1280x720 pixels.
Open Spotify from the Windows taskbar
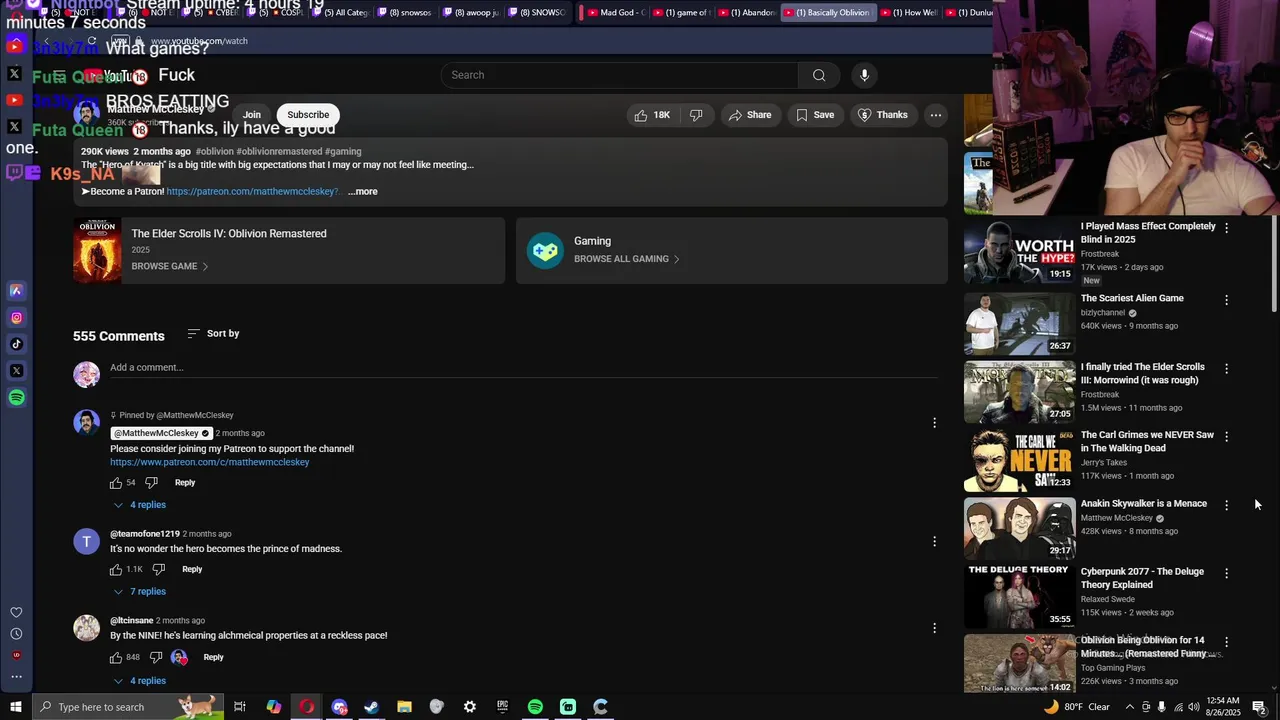click(x=535, y=707)
